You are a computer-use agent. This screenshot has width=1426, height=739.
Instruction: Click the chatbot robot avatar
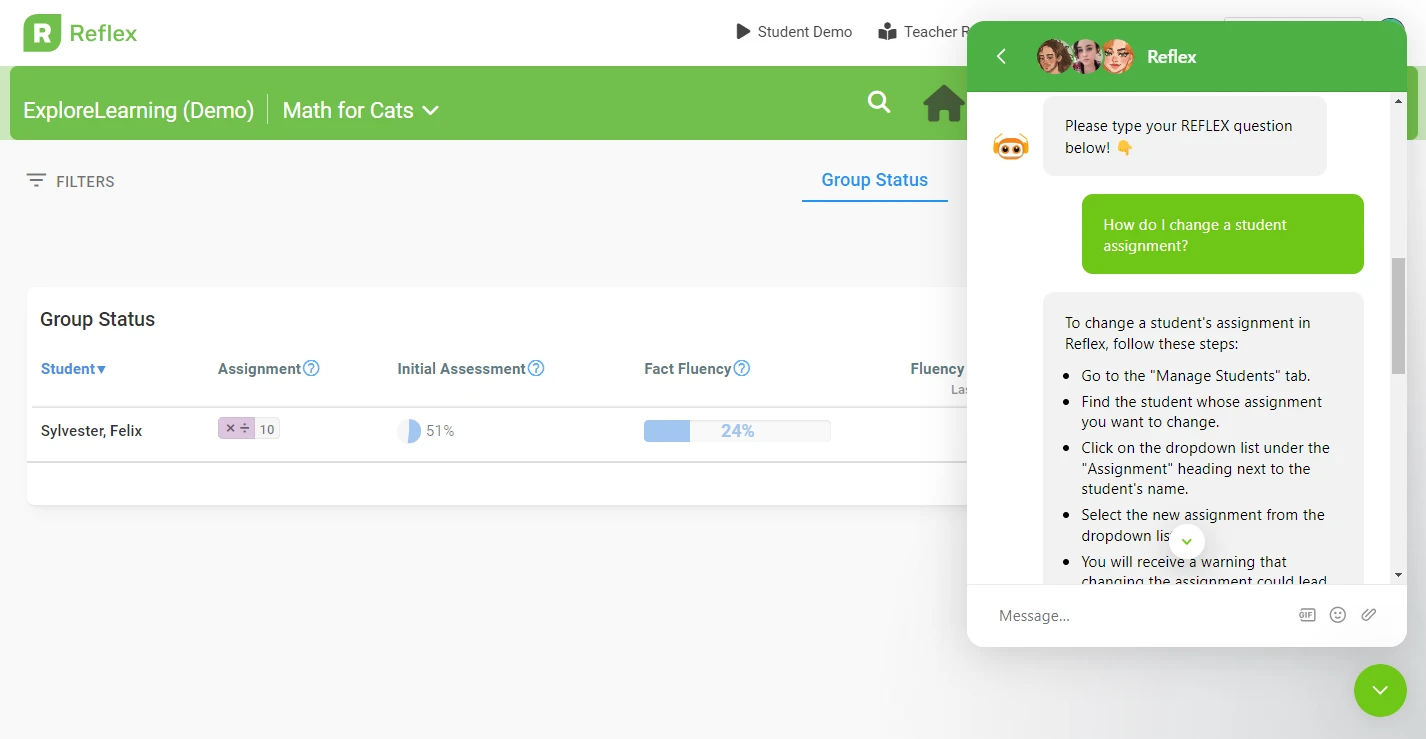[x=1010, y=147]
